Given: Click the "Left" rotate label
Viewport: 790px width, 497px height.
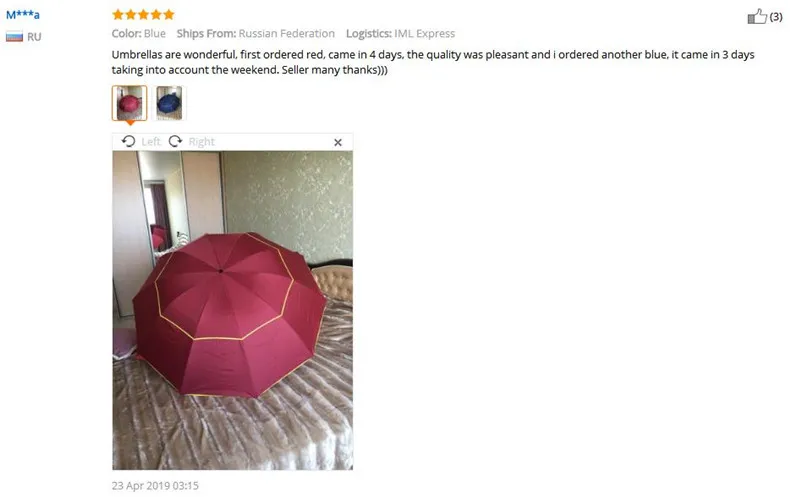Looking at the screenshot, I should (x=151, y=142).
